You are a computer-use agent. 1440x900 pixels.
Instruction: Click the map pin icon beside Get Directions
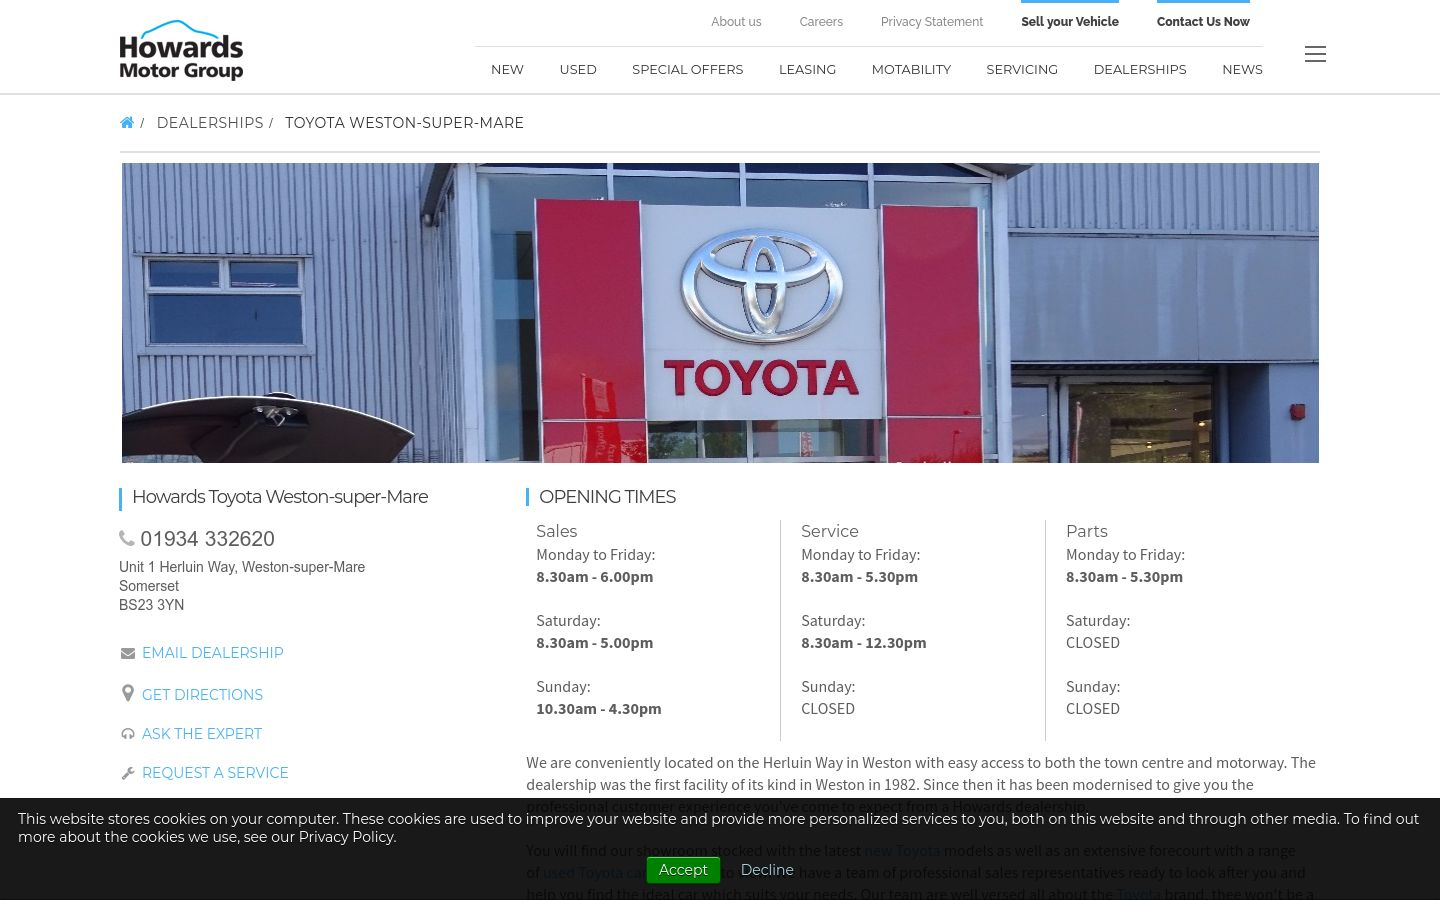pos(128,693)
